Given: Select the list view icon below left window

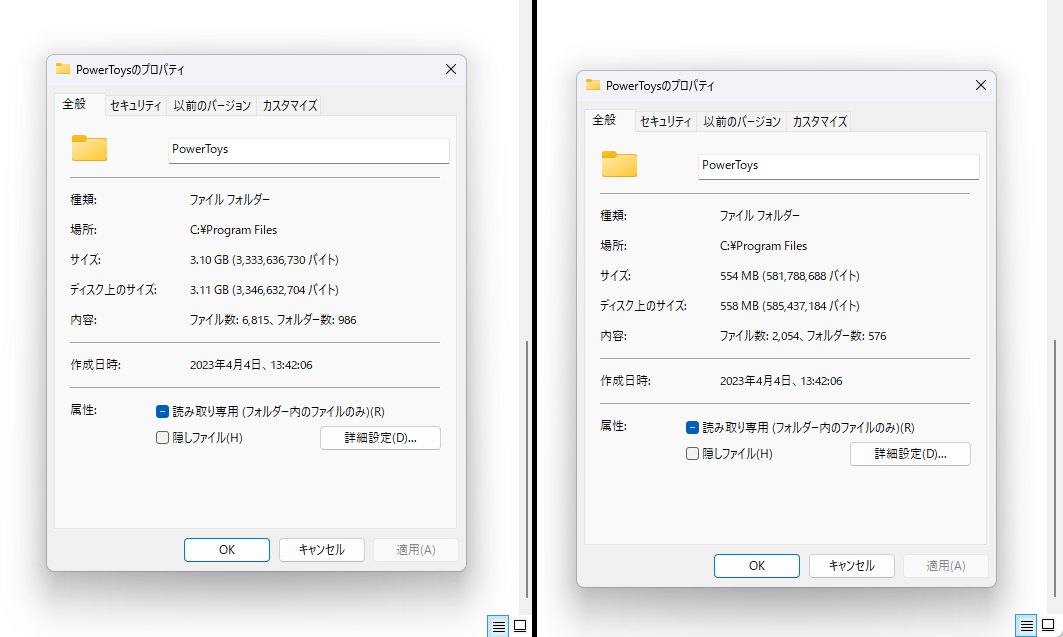Looking at the screenshot, I should click(498, 625).
